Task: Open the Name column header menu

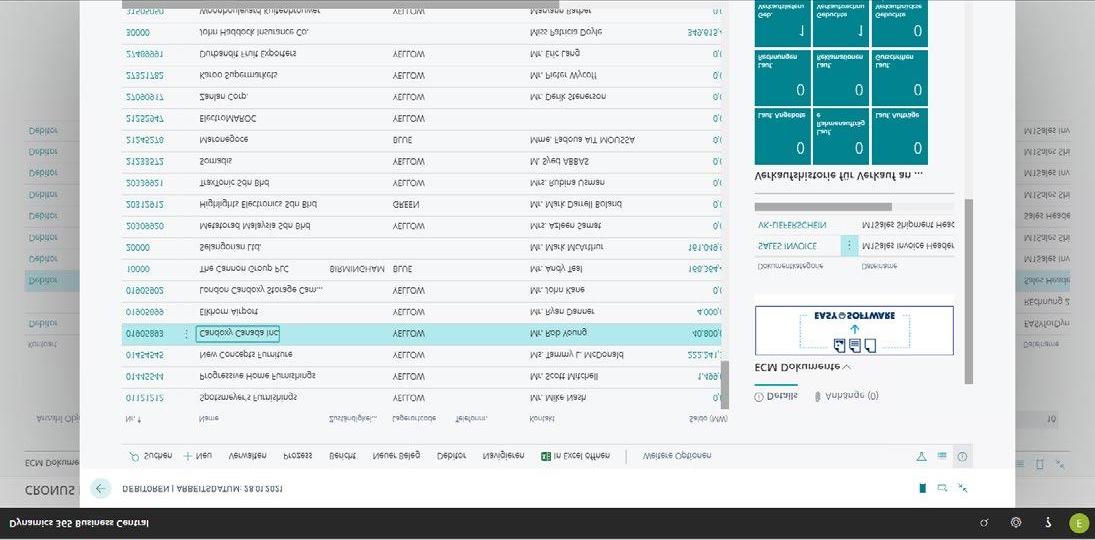Action: [209, 418]
